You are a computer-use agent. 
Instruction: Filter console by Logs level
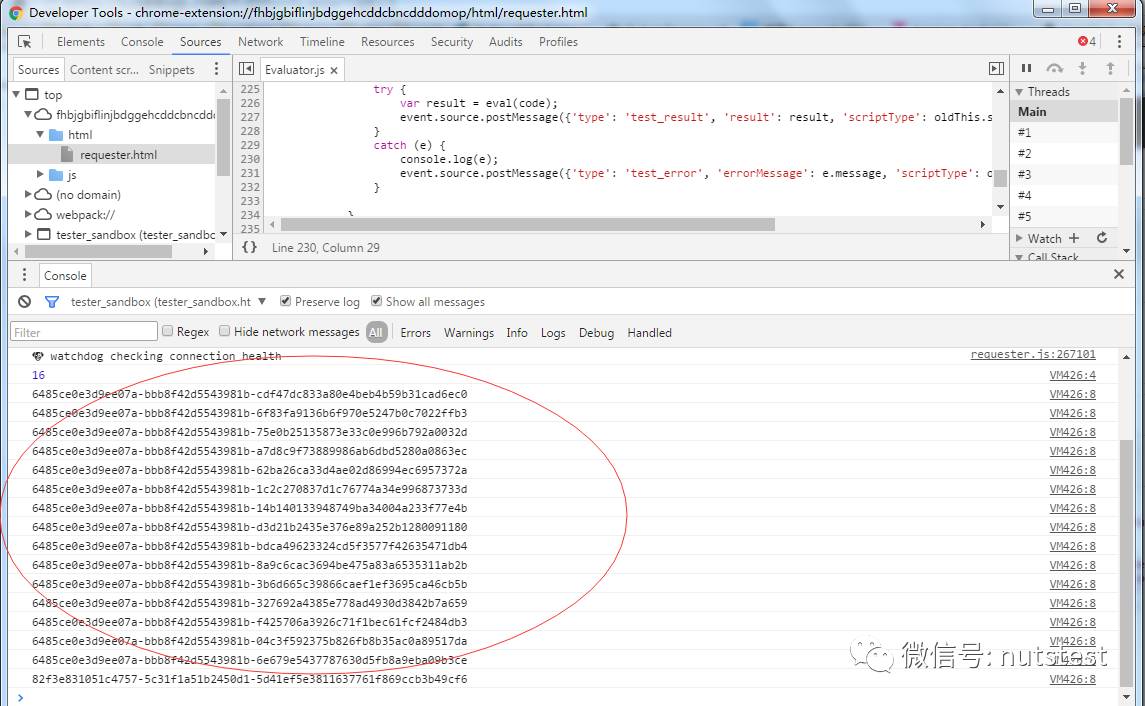pyautogui.click(x=553, y=332)
